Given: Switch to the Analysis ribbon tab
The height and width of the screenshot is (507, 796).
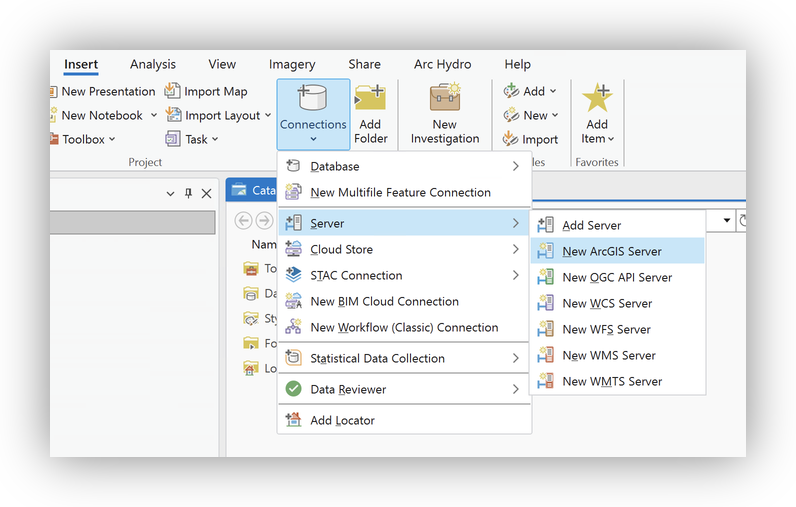Looking at the screenshot, I should pyautogui.click(x=152, y=65).
